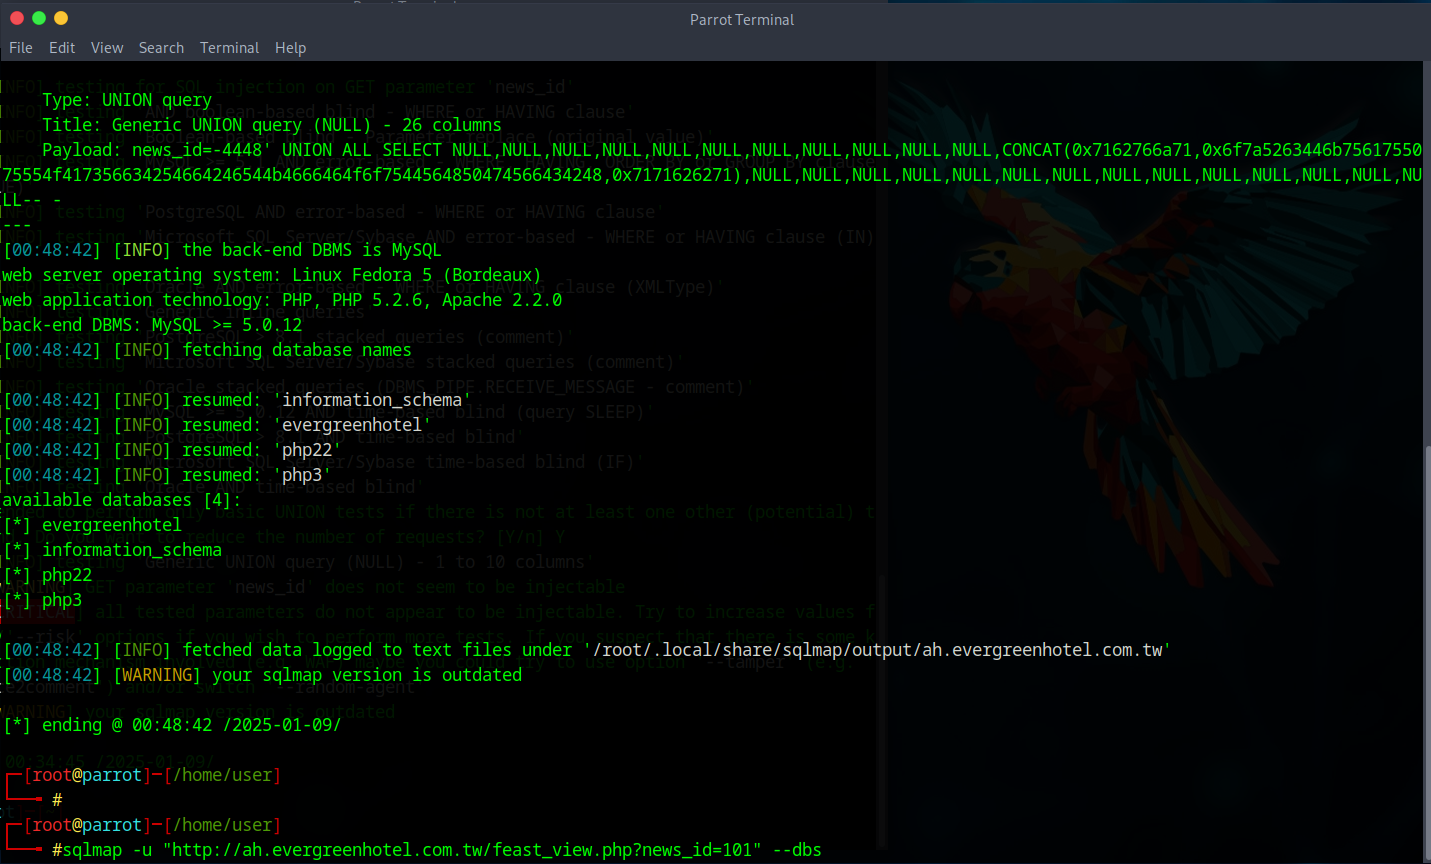
Task: Click resumed: 'php22' log line
Action: click(x=172, y=450)
